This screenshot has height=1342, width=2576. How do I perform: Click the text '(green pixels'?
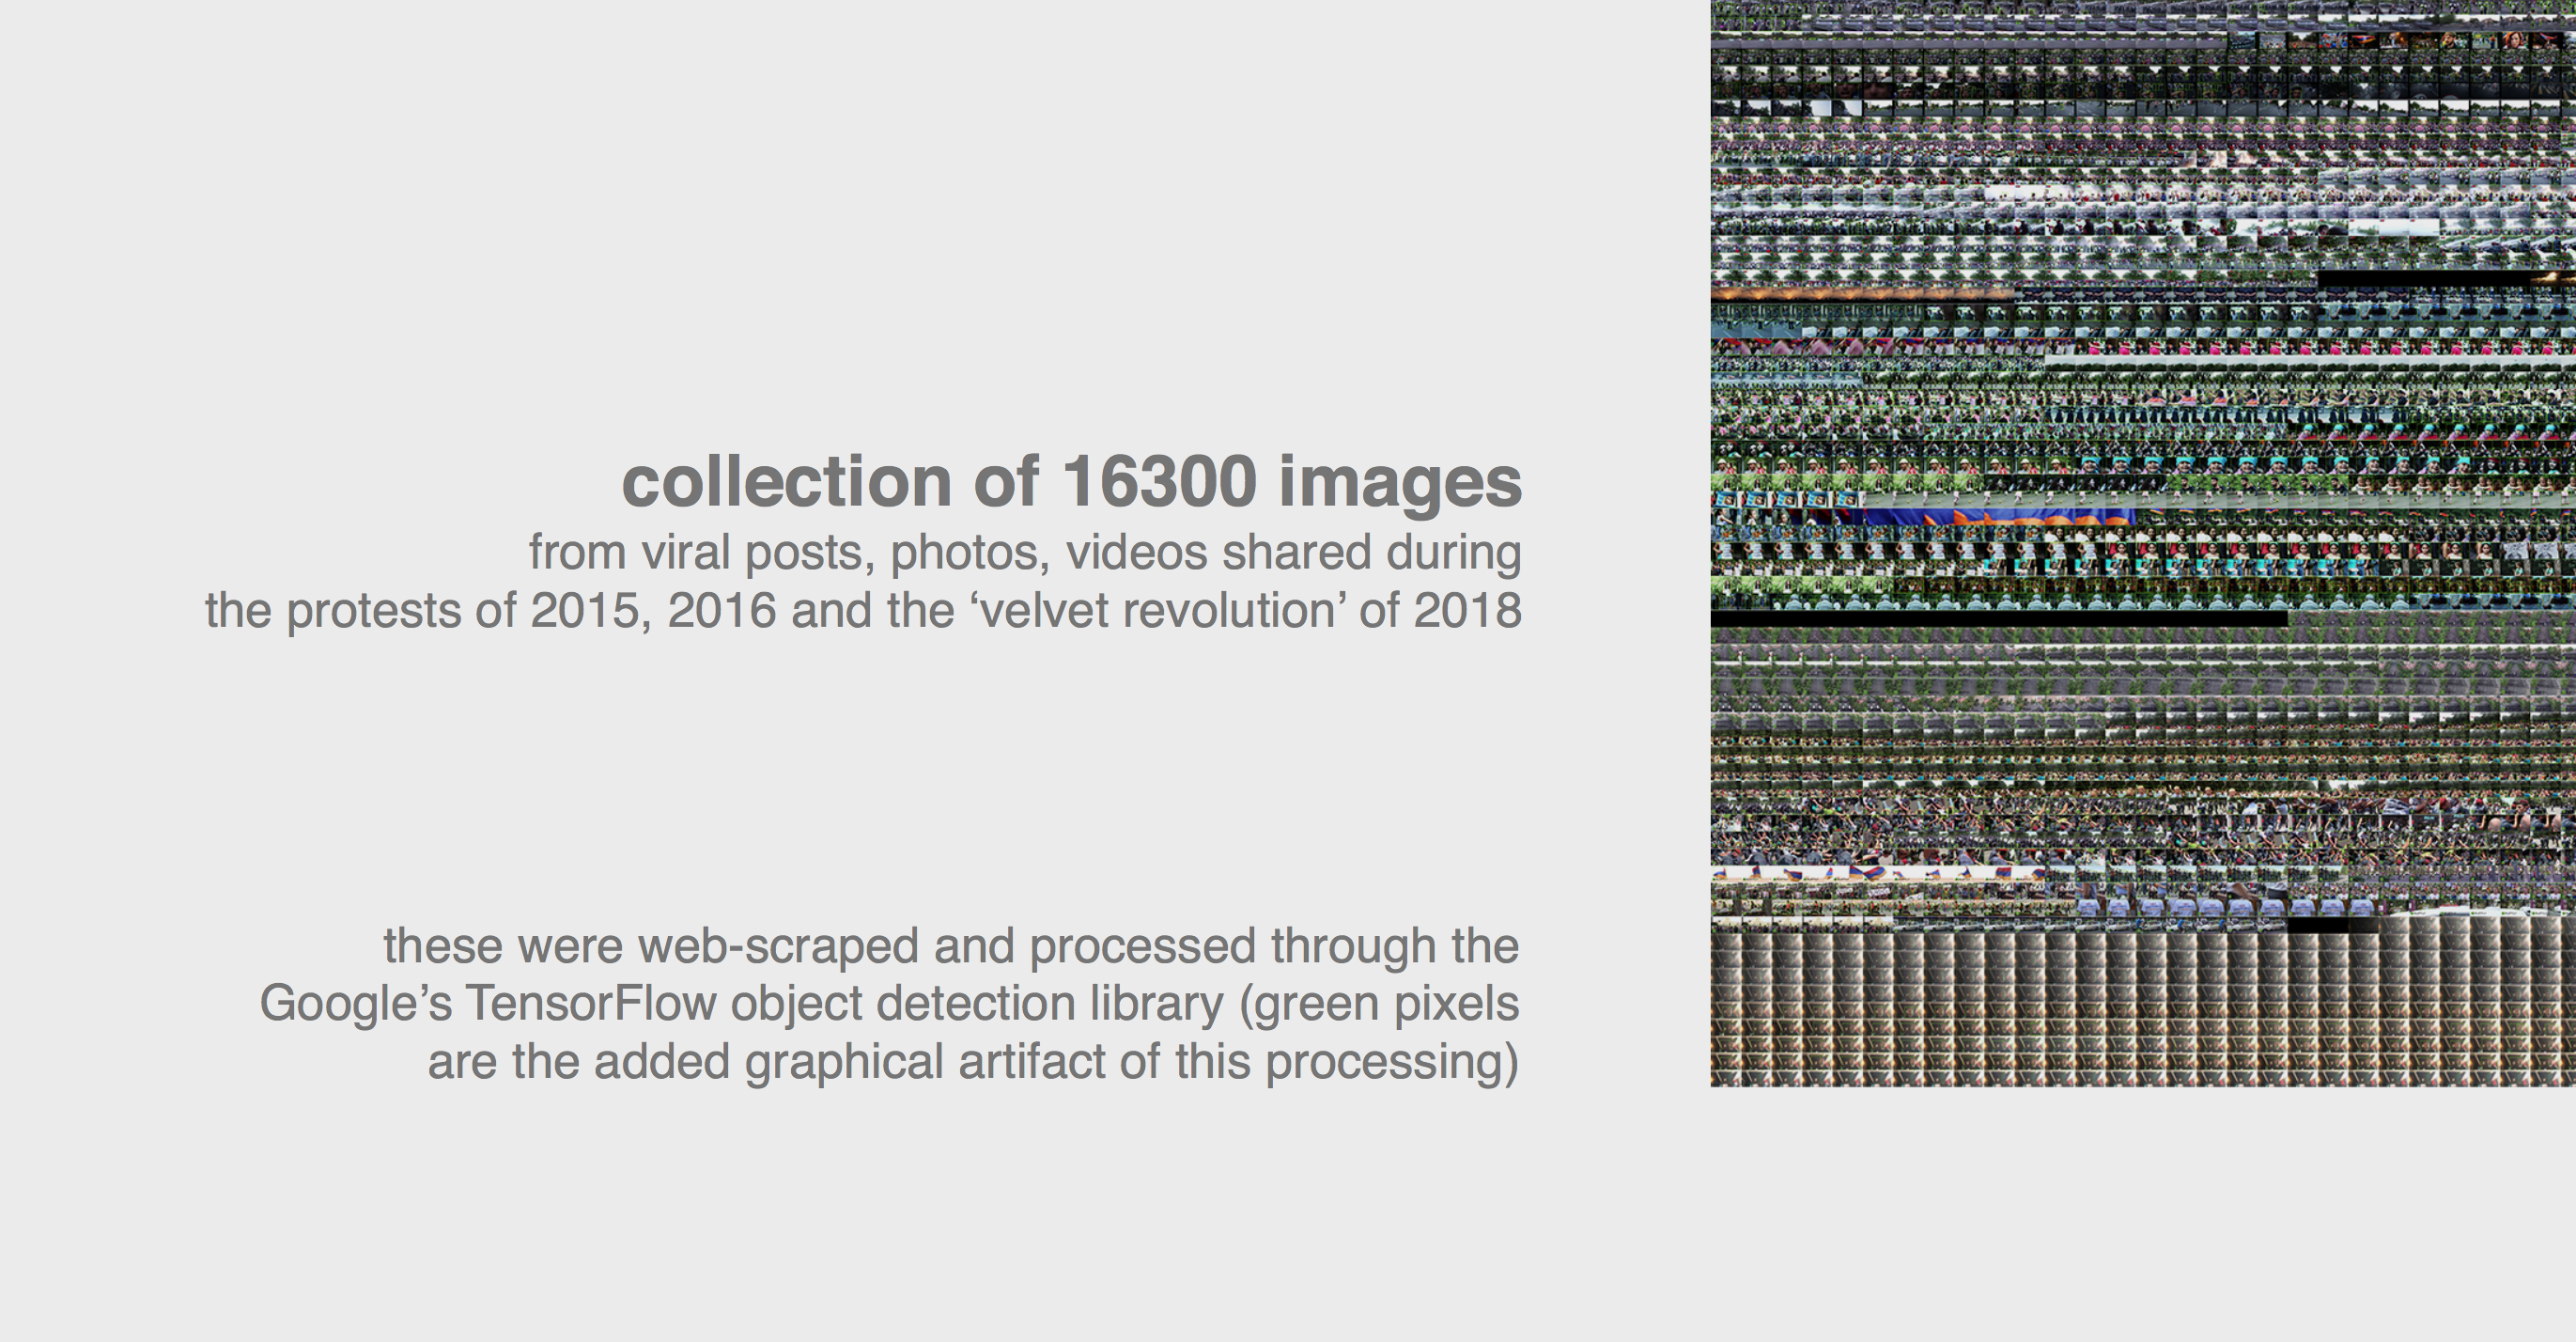(1378, 1003)
